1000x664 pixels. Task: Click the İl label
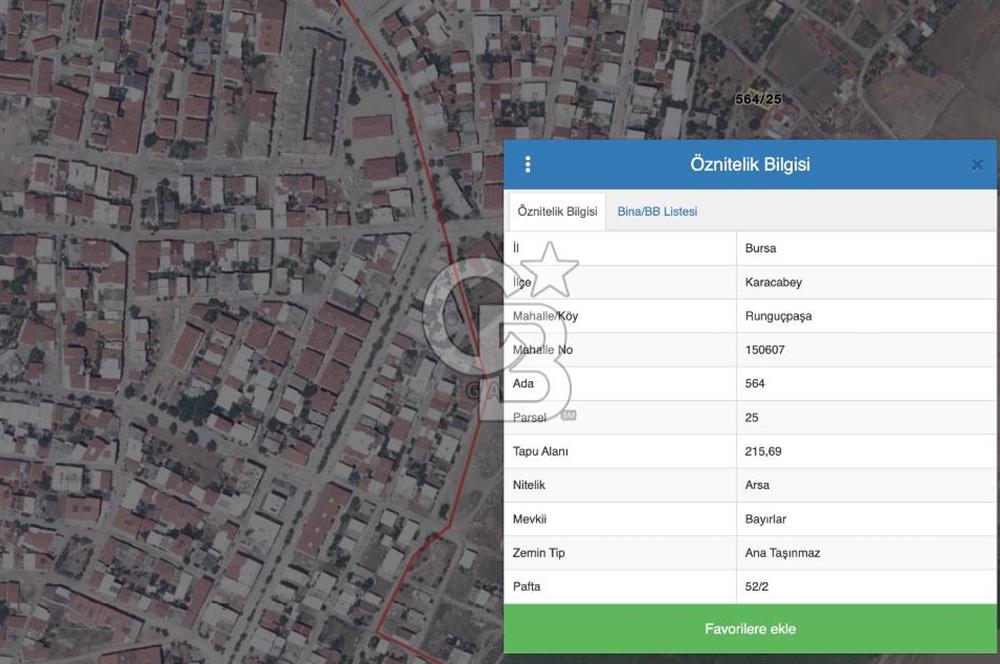click(516, 248)
